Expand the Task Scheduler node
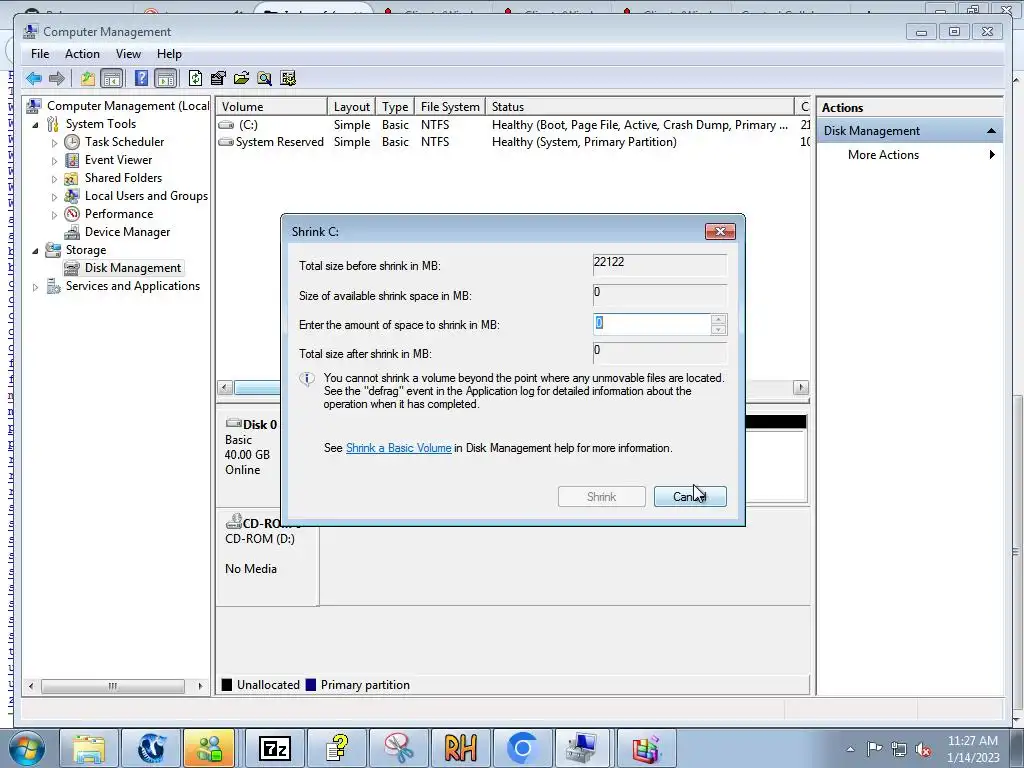Image resolution: width=1024 pixels, height=768 pixels. (54, 142)
